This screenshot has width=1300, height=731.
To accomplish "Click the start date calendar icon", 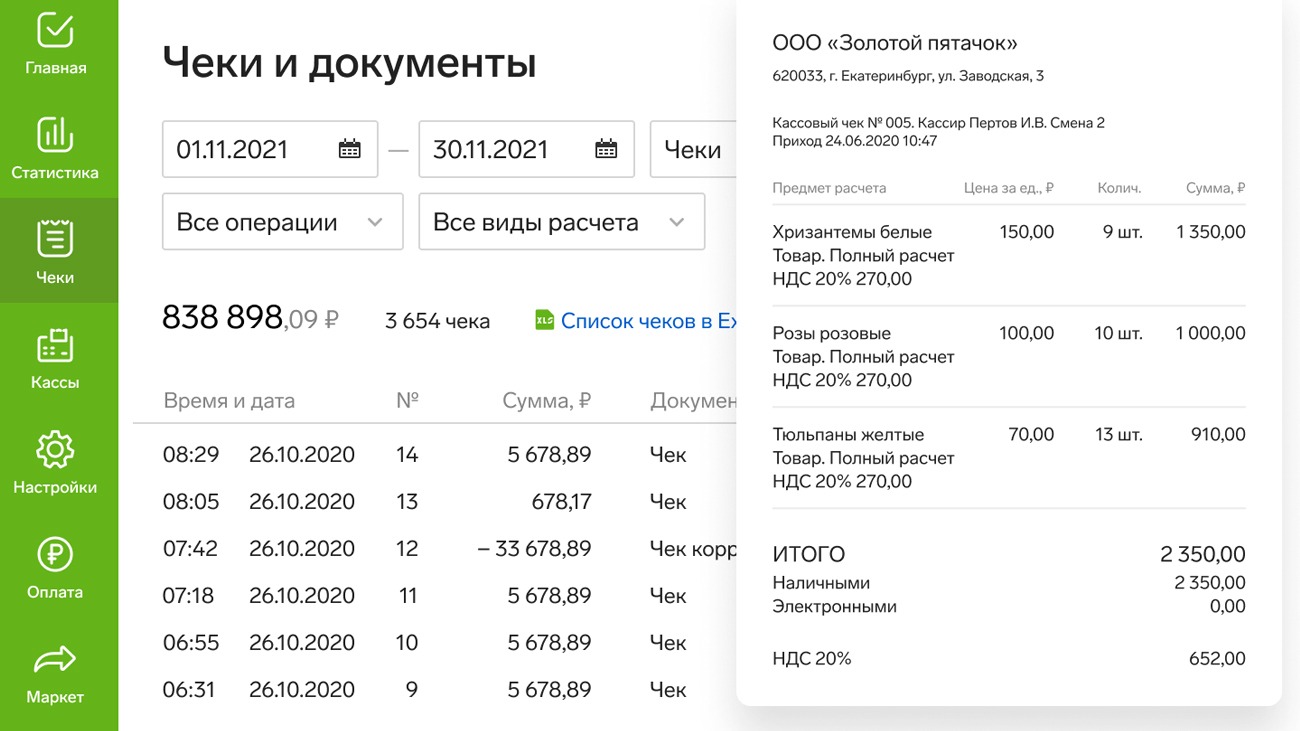I will pyautogui.click(x=349, y=149).
